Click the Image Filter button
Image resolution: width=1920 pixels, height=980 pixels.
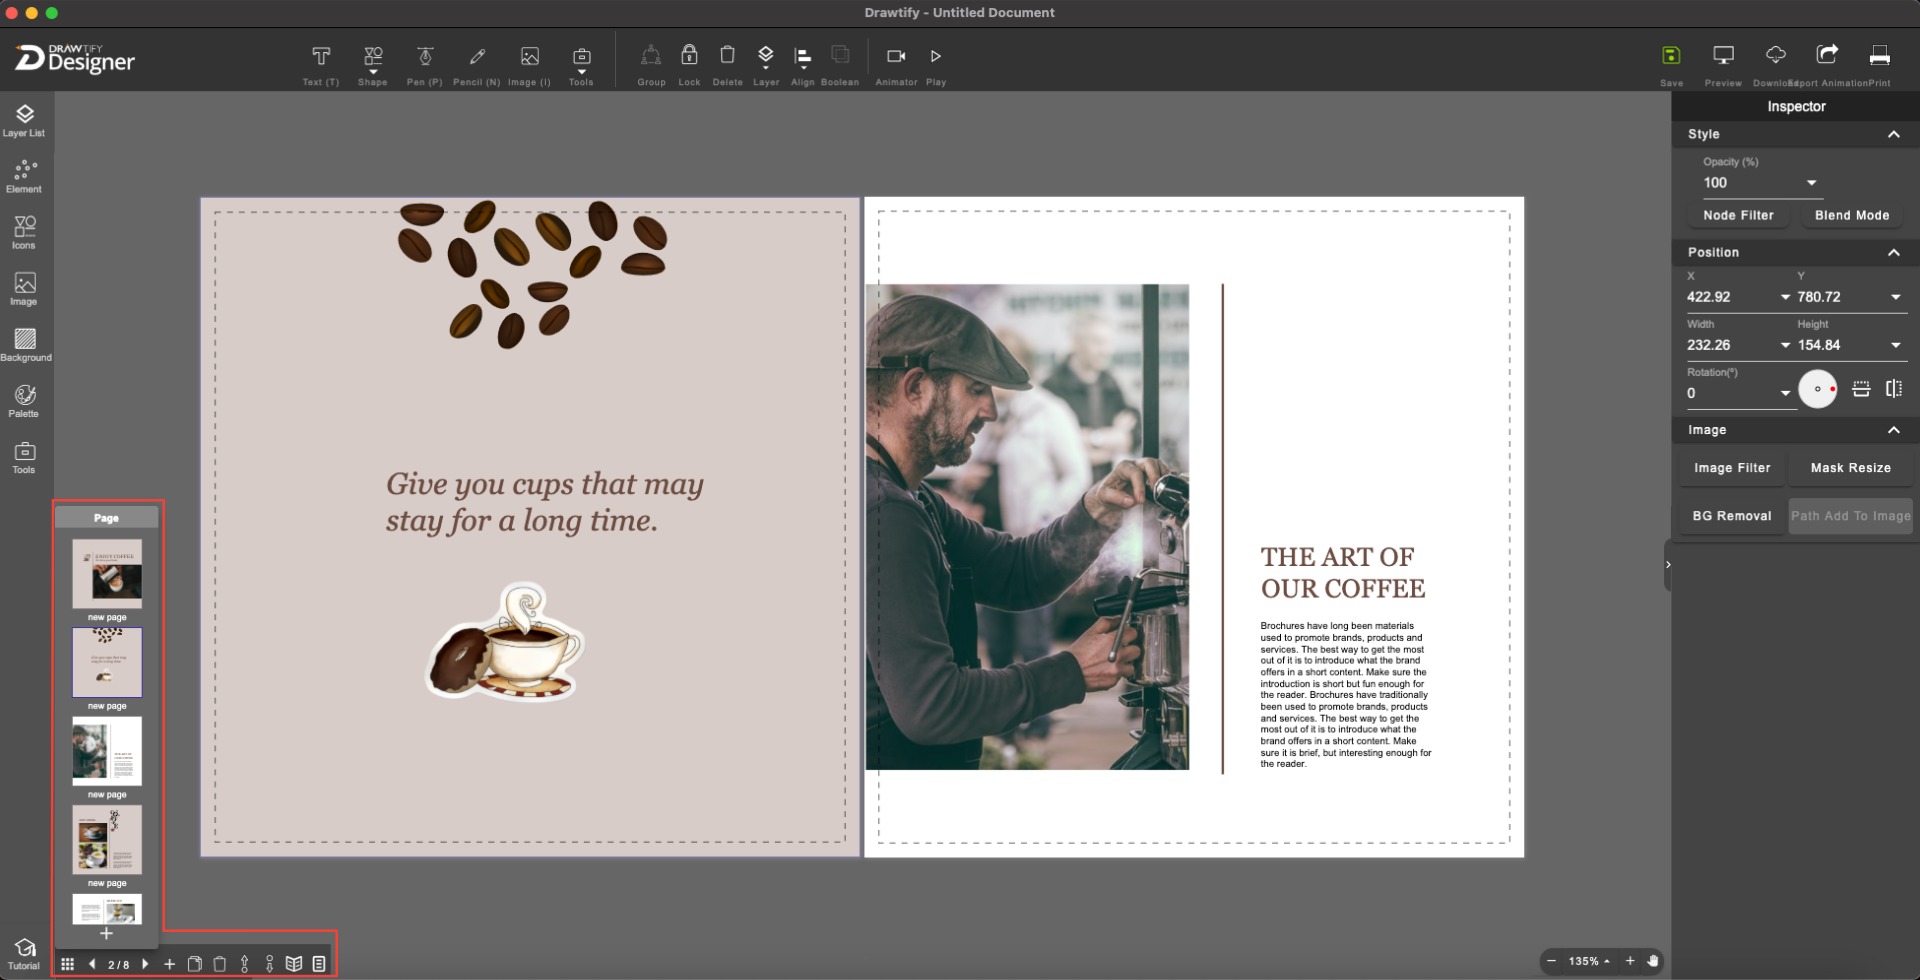[1732, 468]
